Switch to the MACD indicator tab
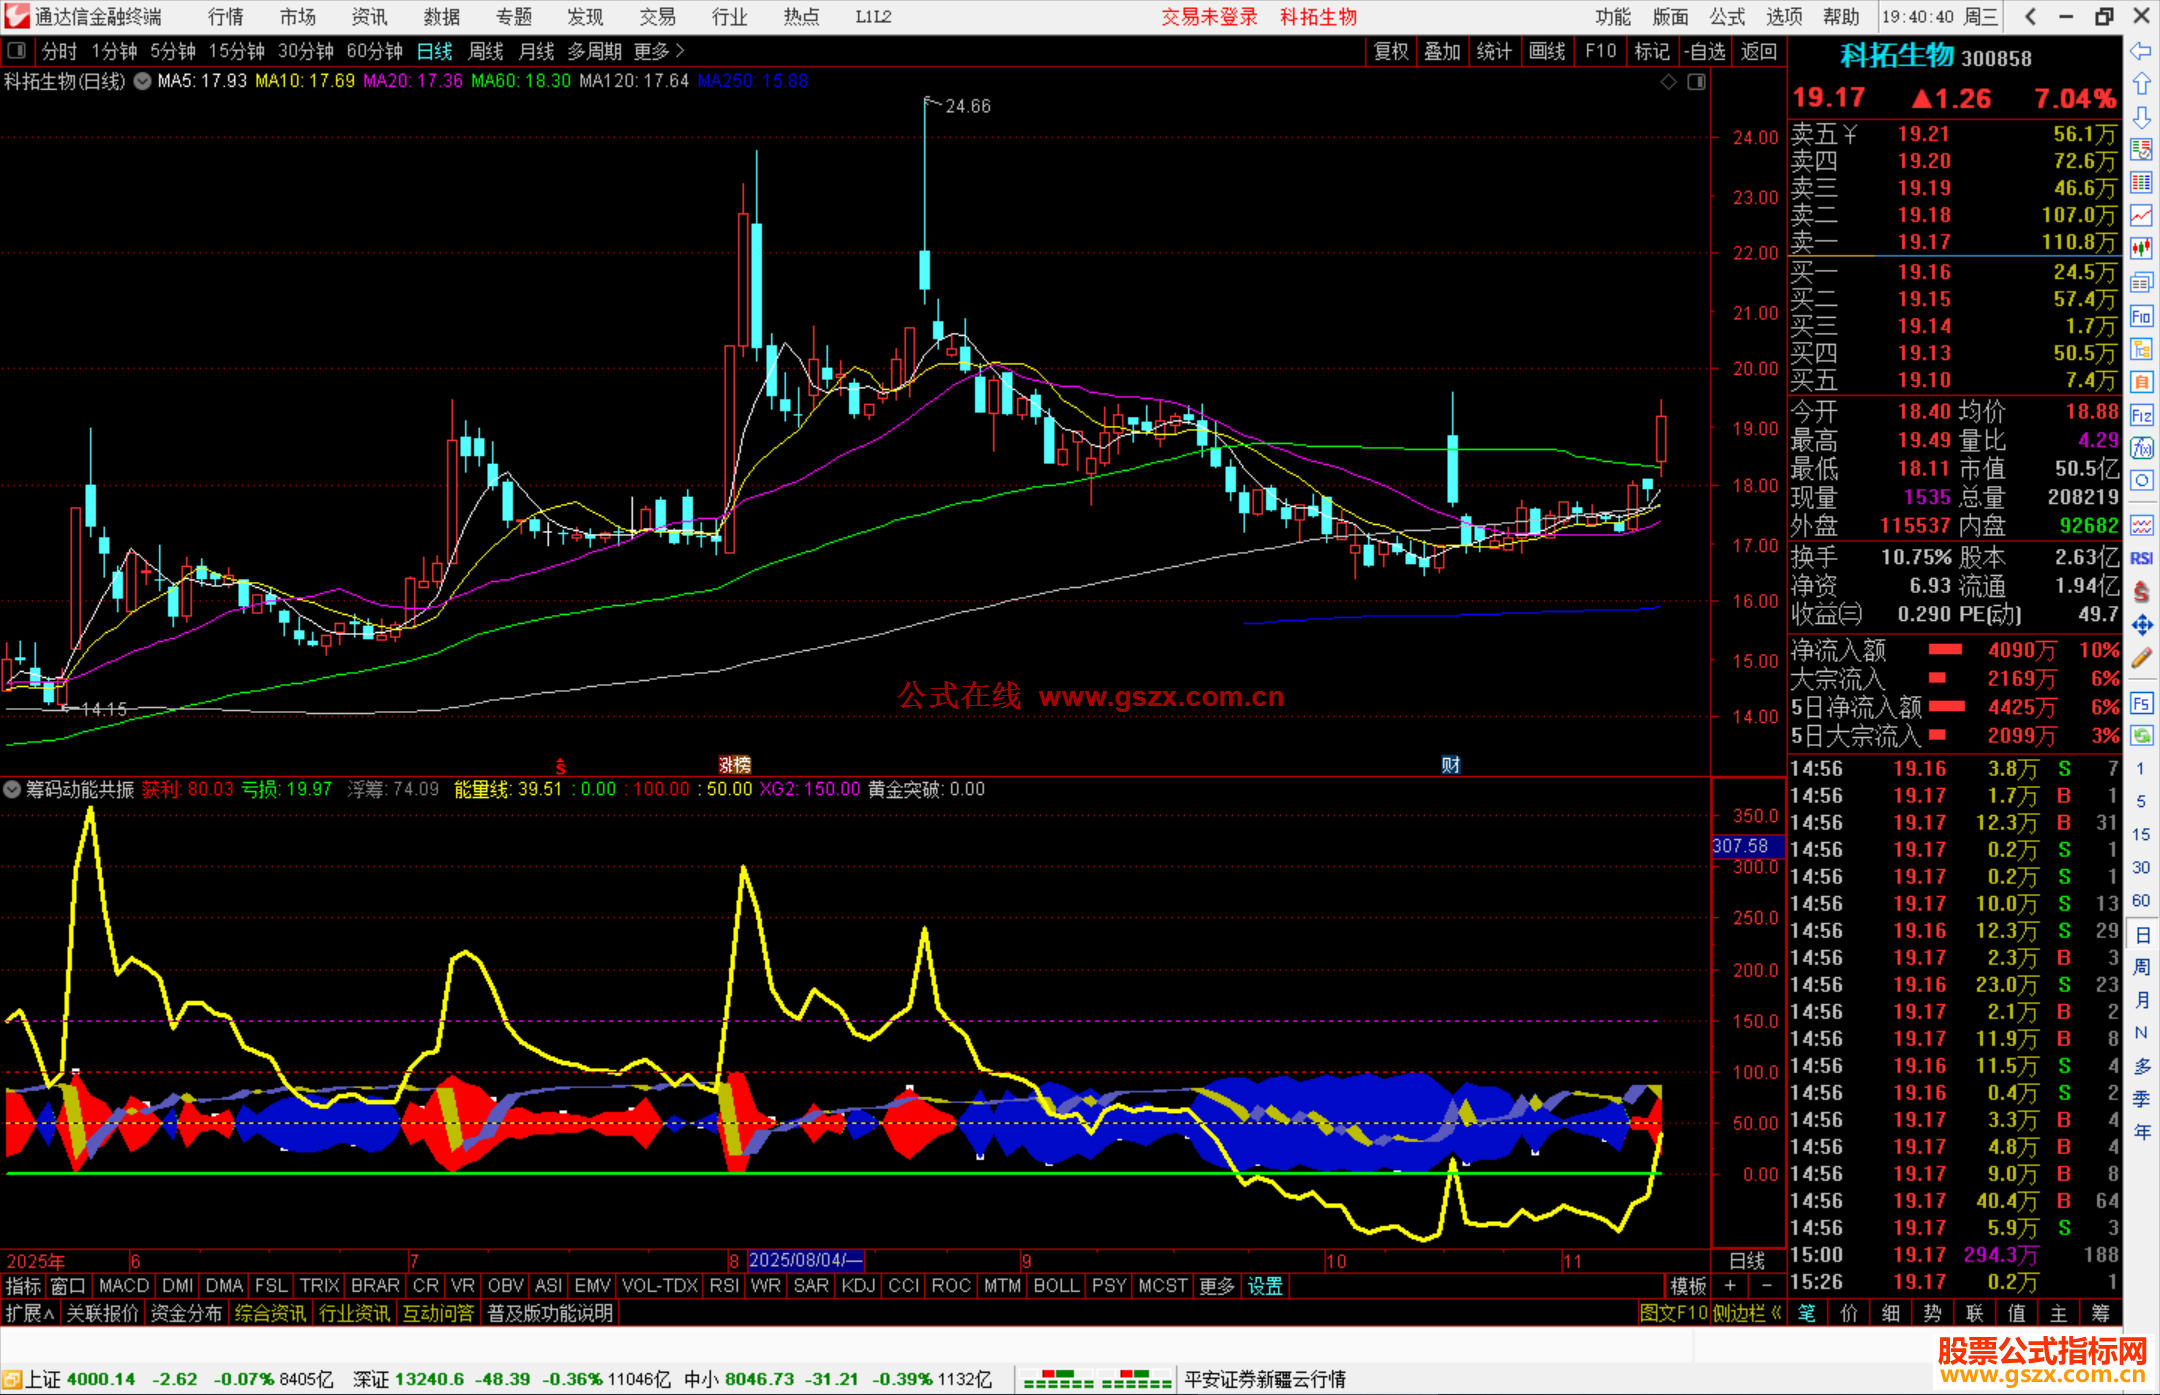Image resolution: width=2160 pixels, height=1395 pixels. click(124, 1285)
